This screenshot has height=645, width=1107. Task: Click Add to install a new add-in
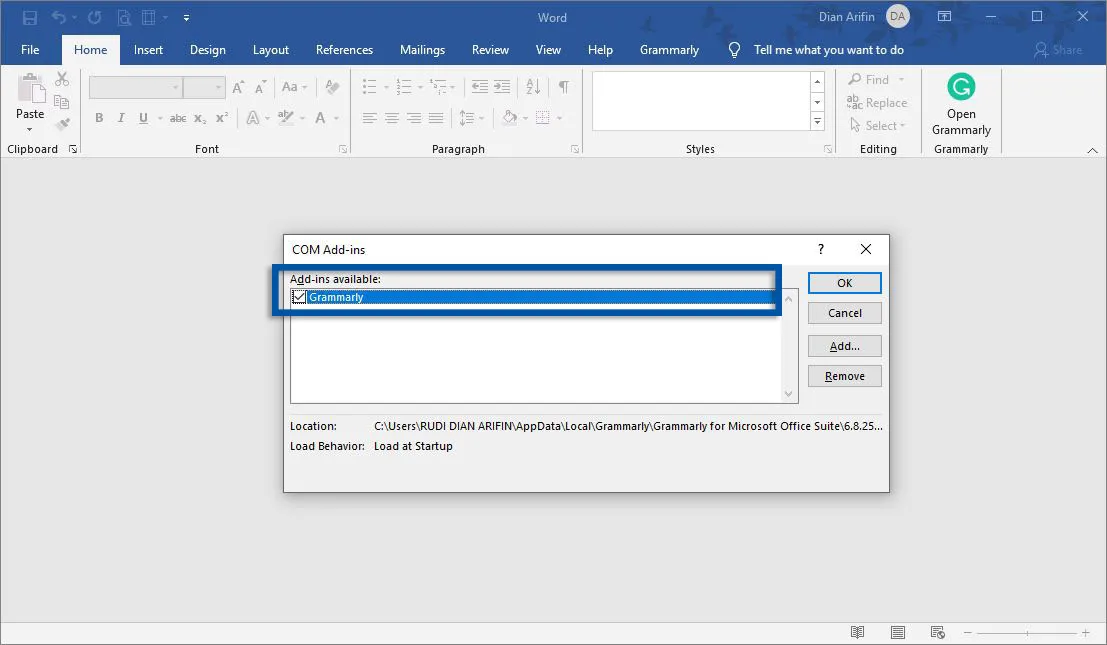coord(845,346)
